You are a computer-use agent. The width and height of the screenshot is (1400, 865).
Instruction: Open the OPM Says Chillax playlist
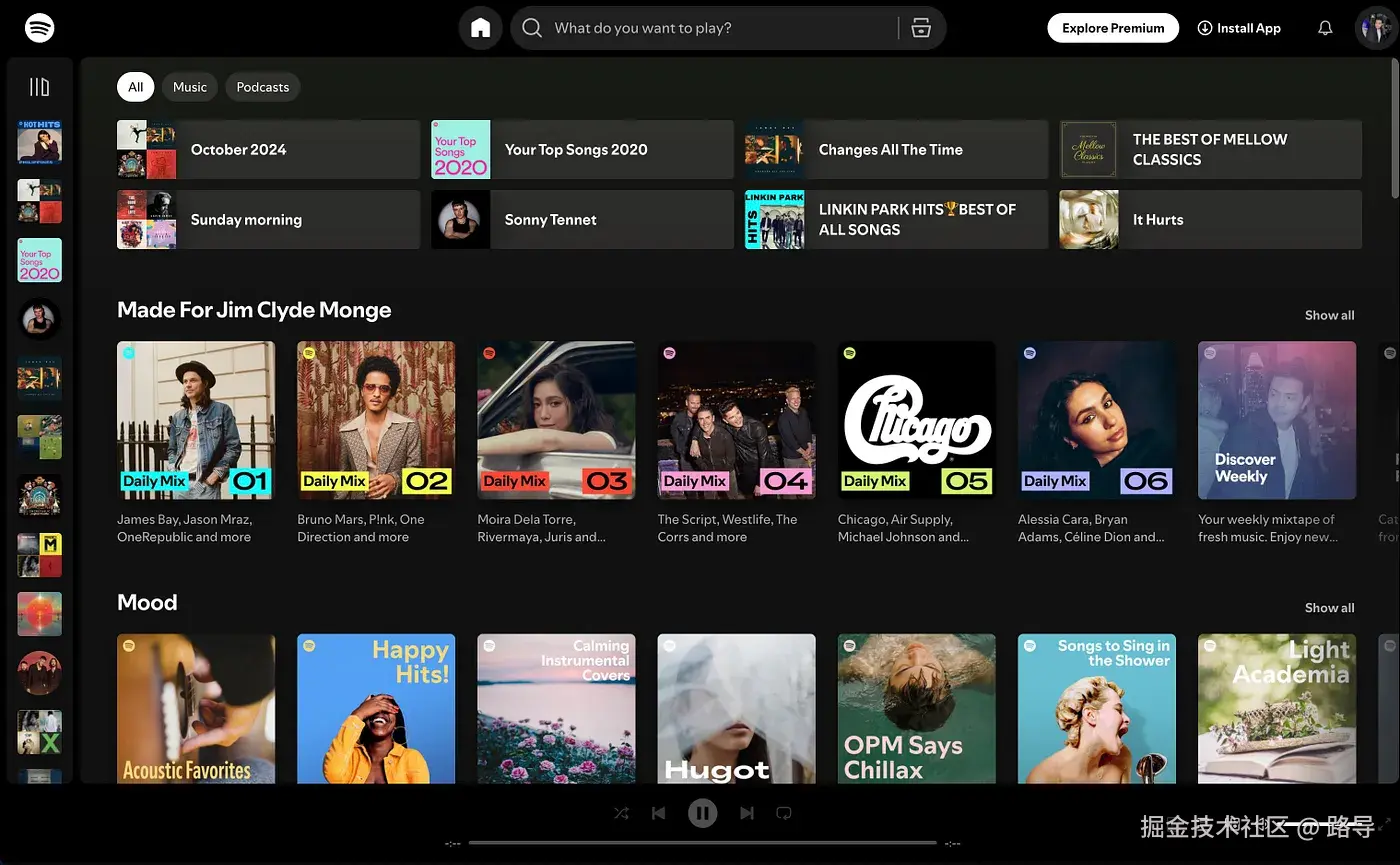coord(917,709)
